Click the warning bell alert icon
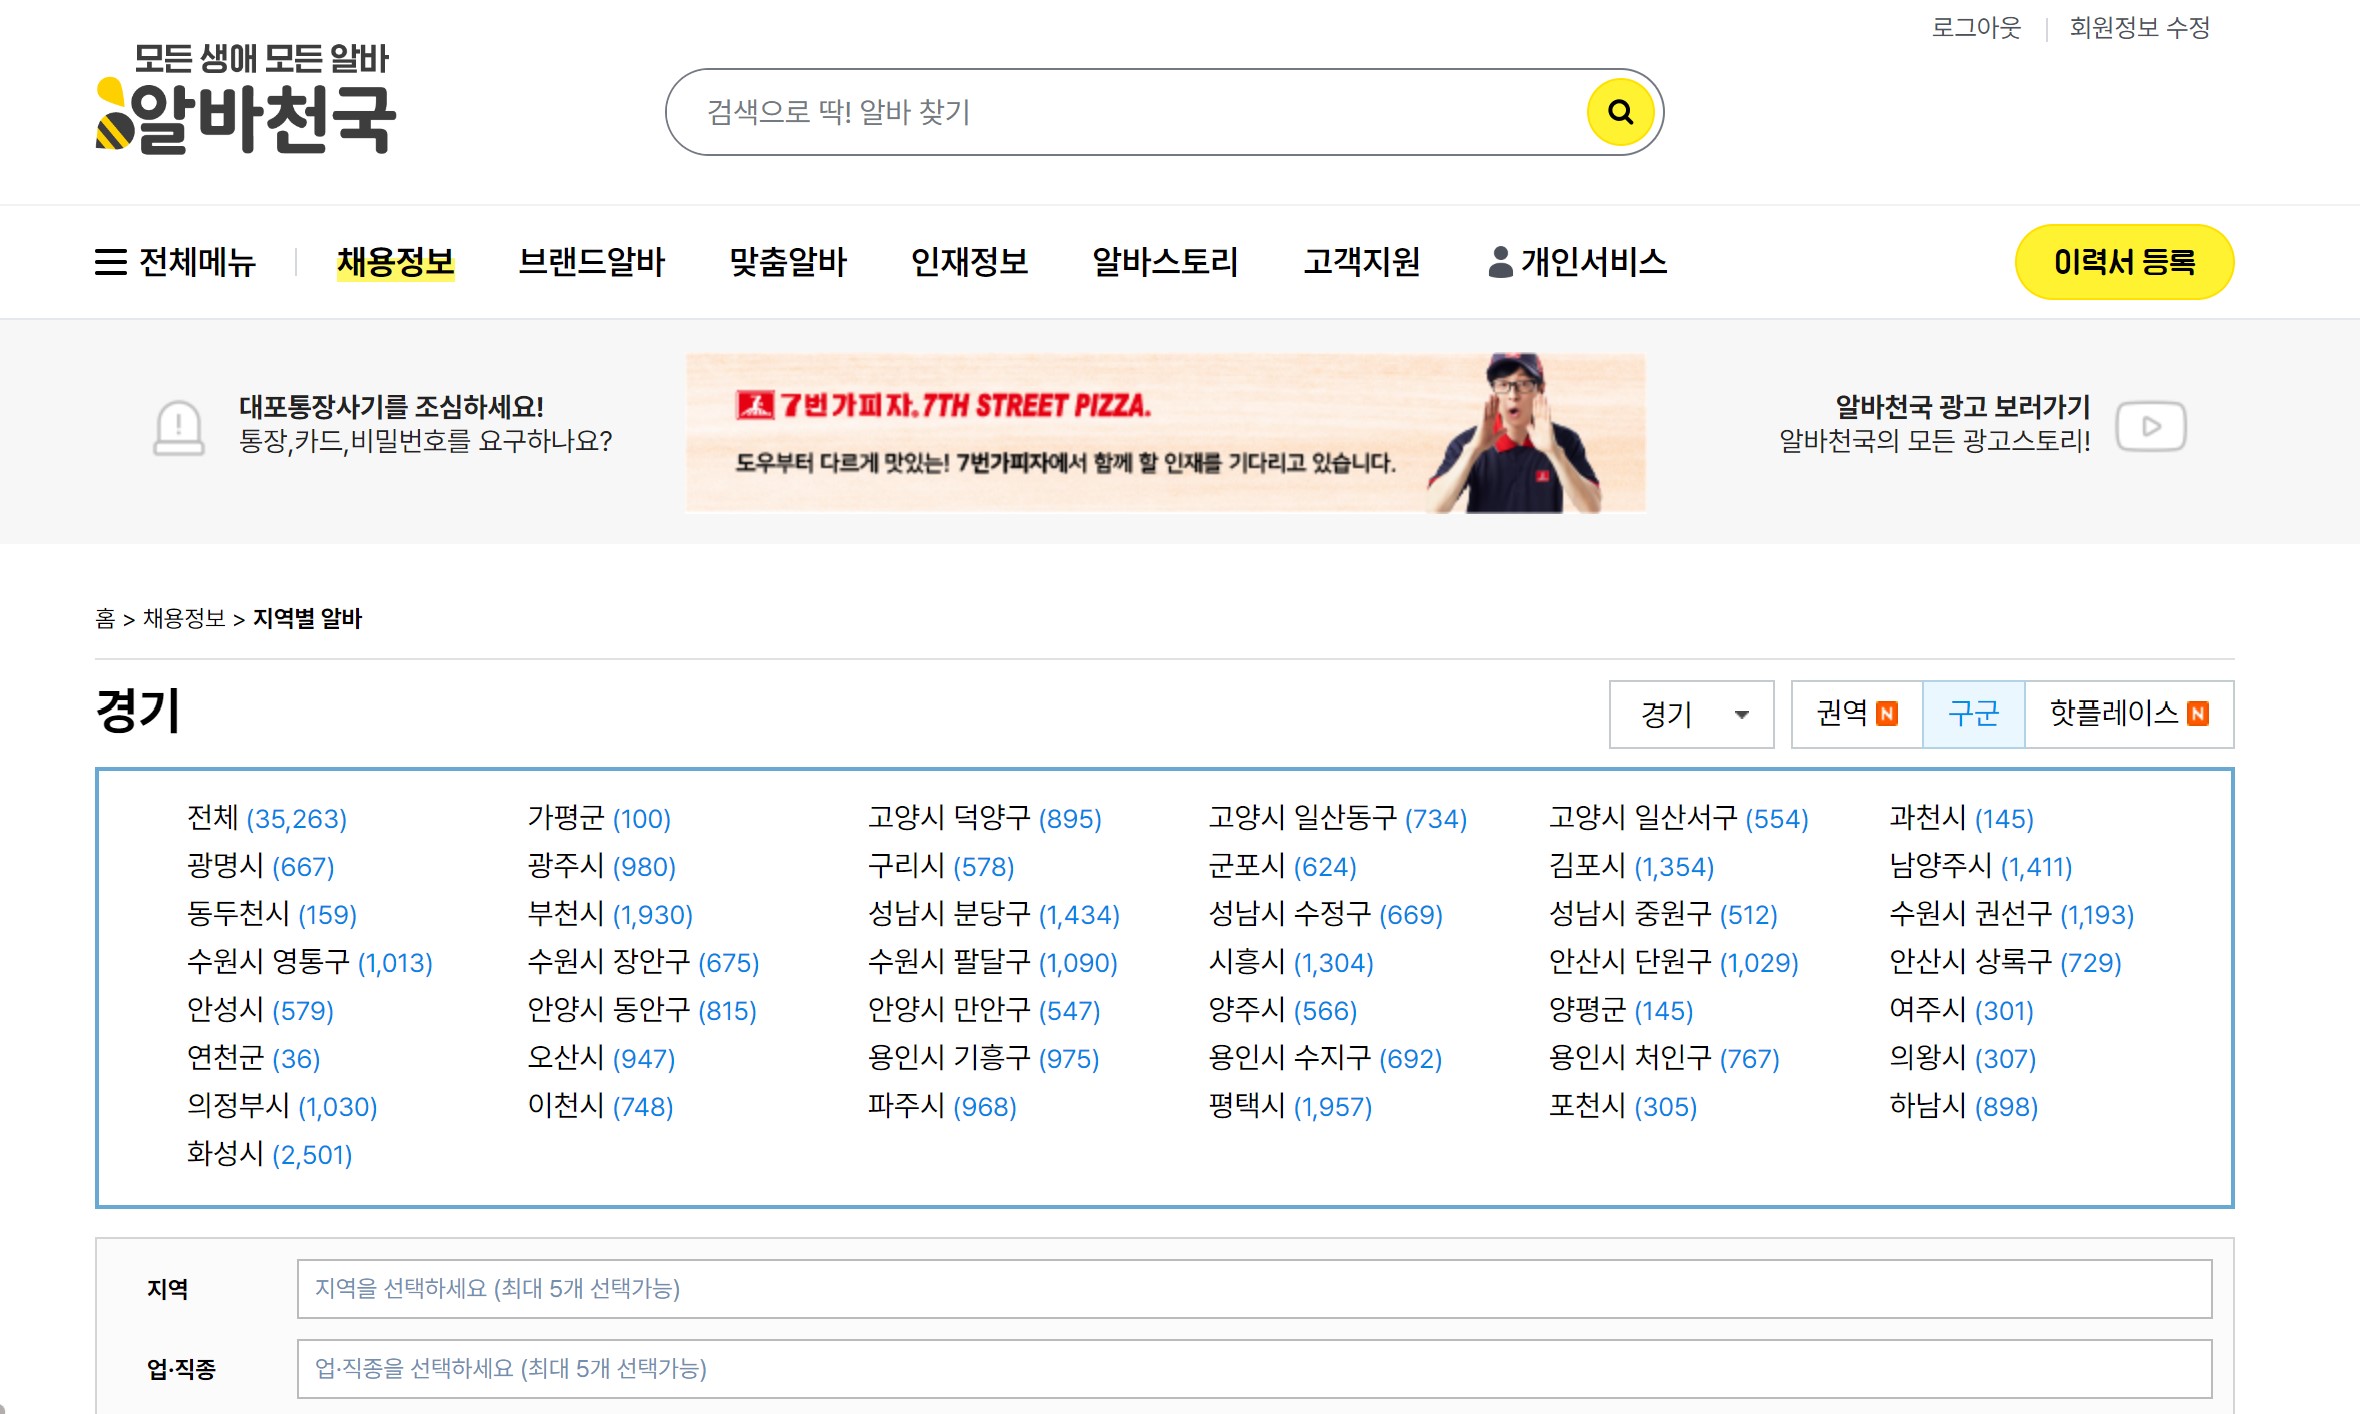 point(179,427)
